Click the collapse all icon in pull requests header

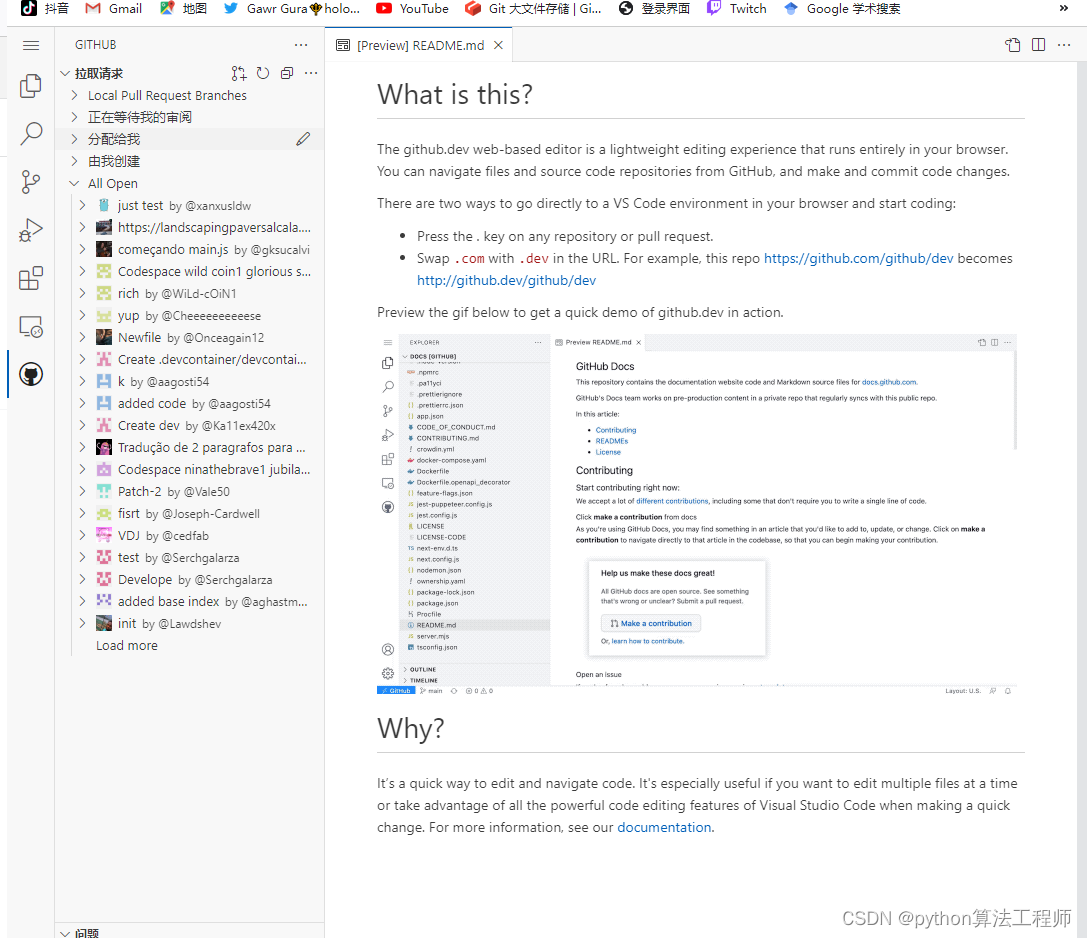tap(287, 73)
